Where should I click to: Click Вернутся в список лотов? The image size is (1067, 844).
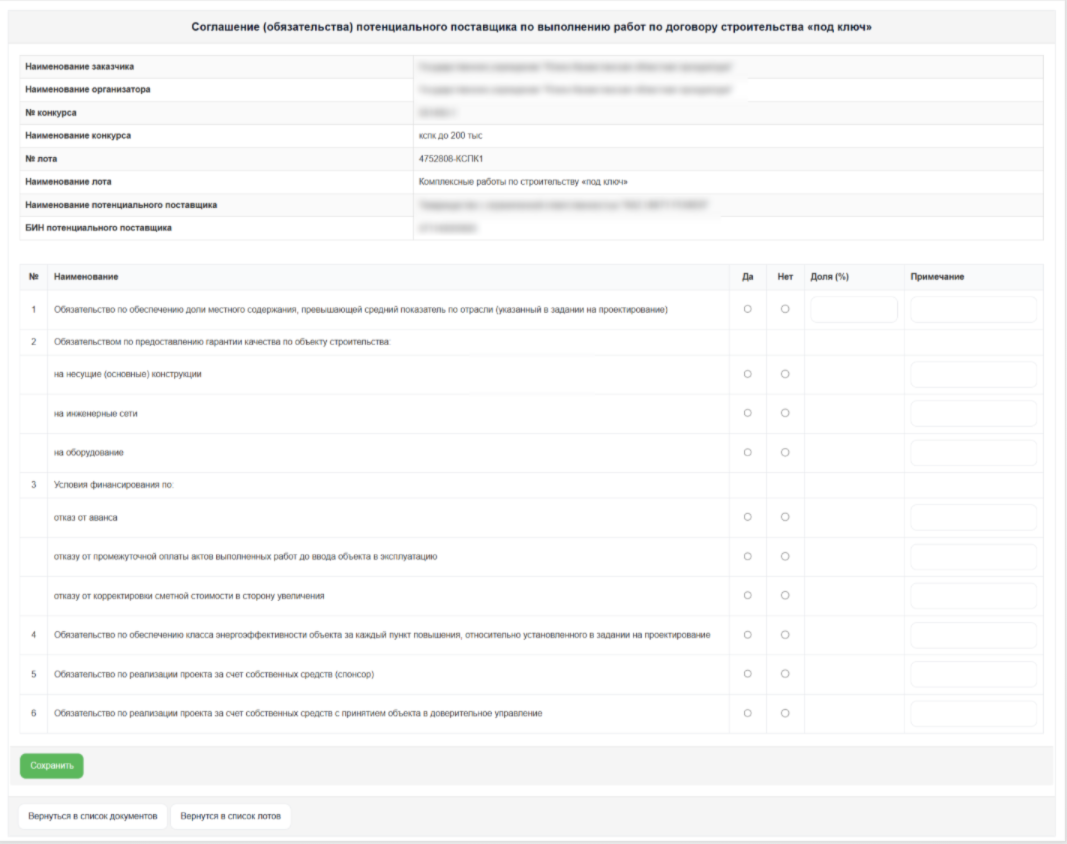tap(230, 817)
